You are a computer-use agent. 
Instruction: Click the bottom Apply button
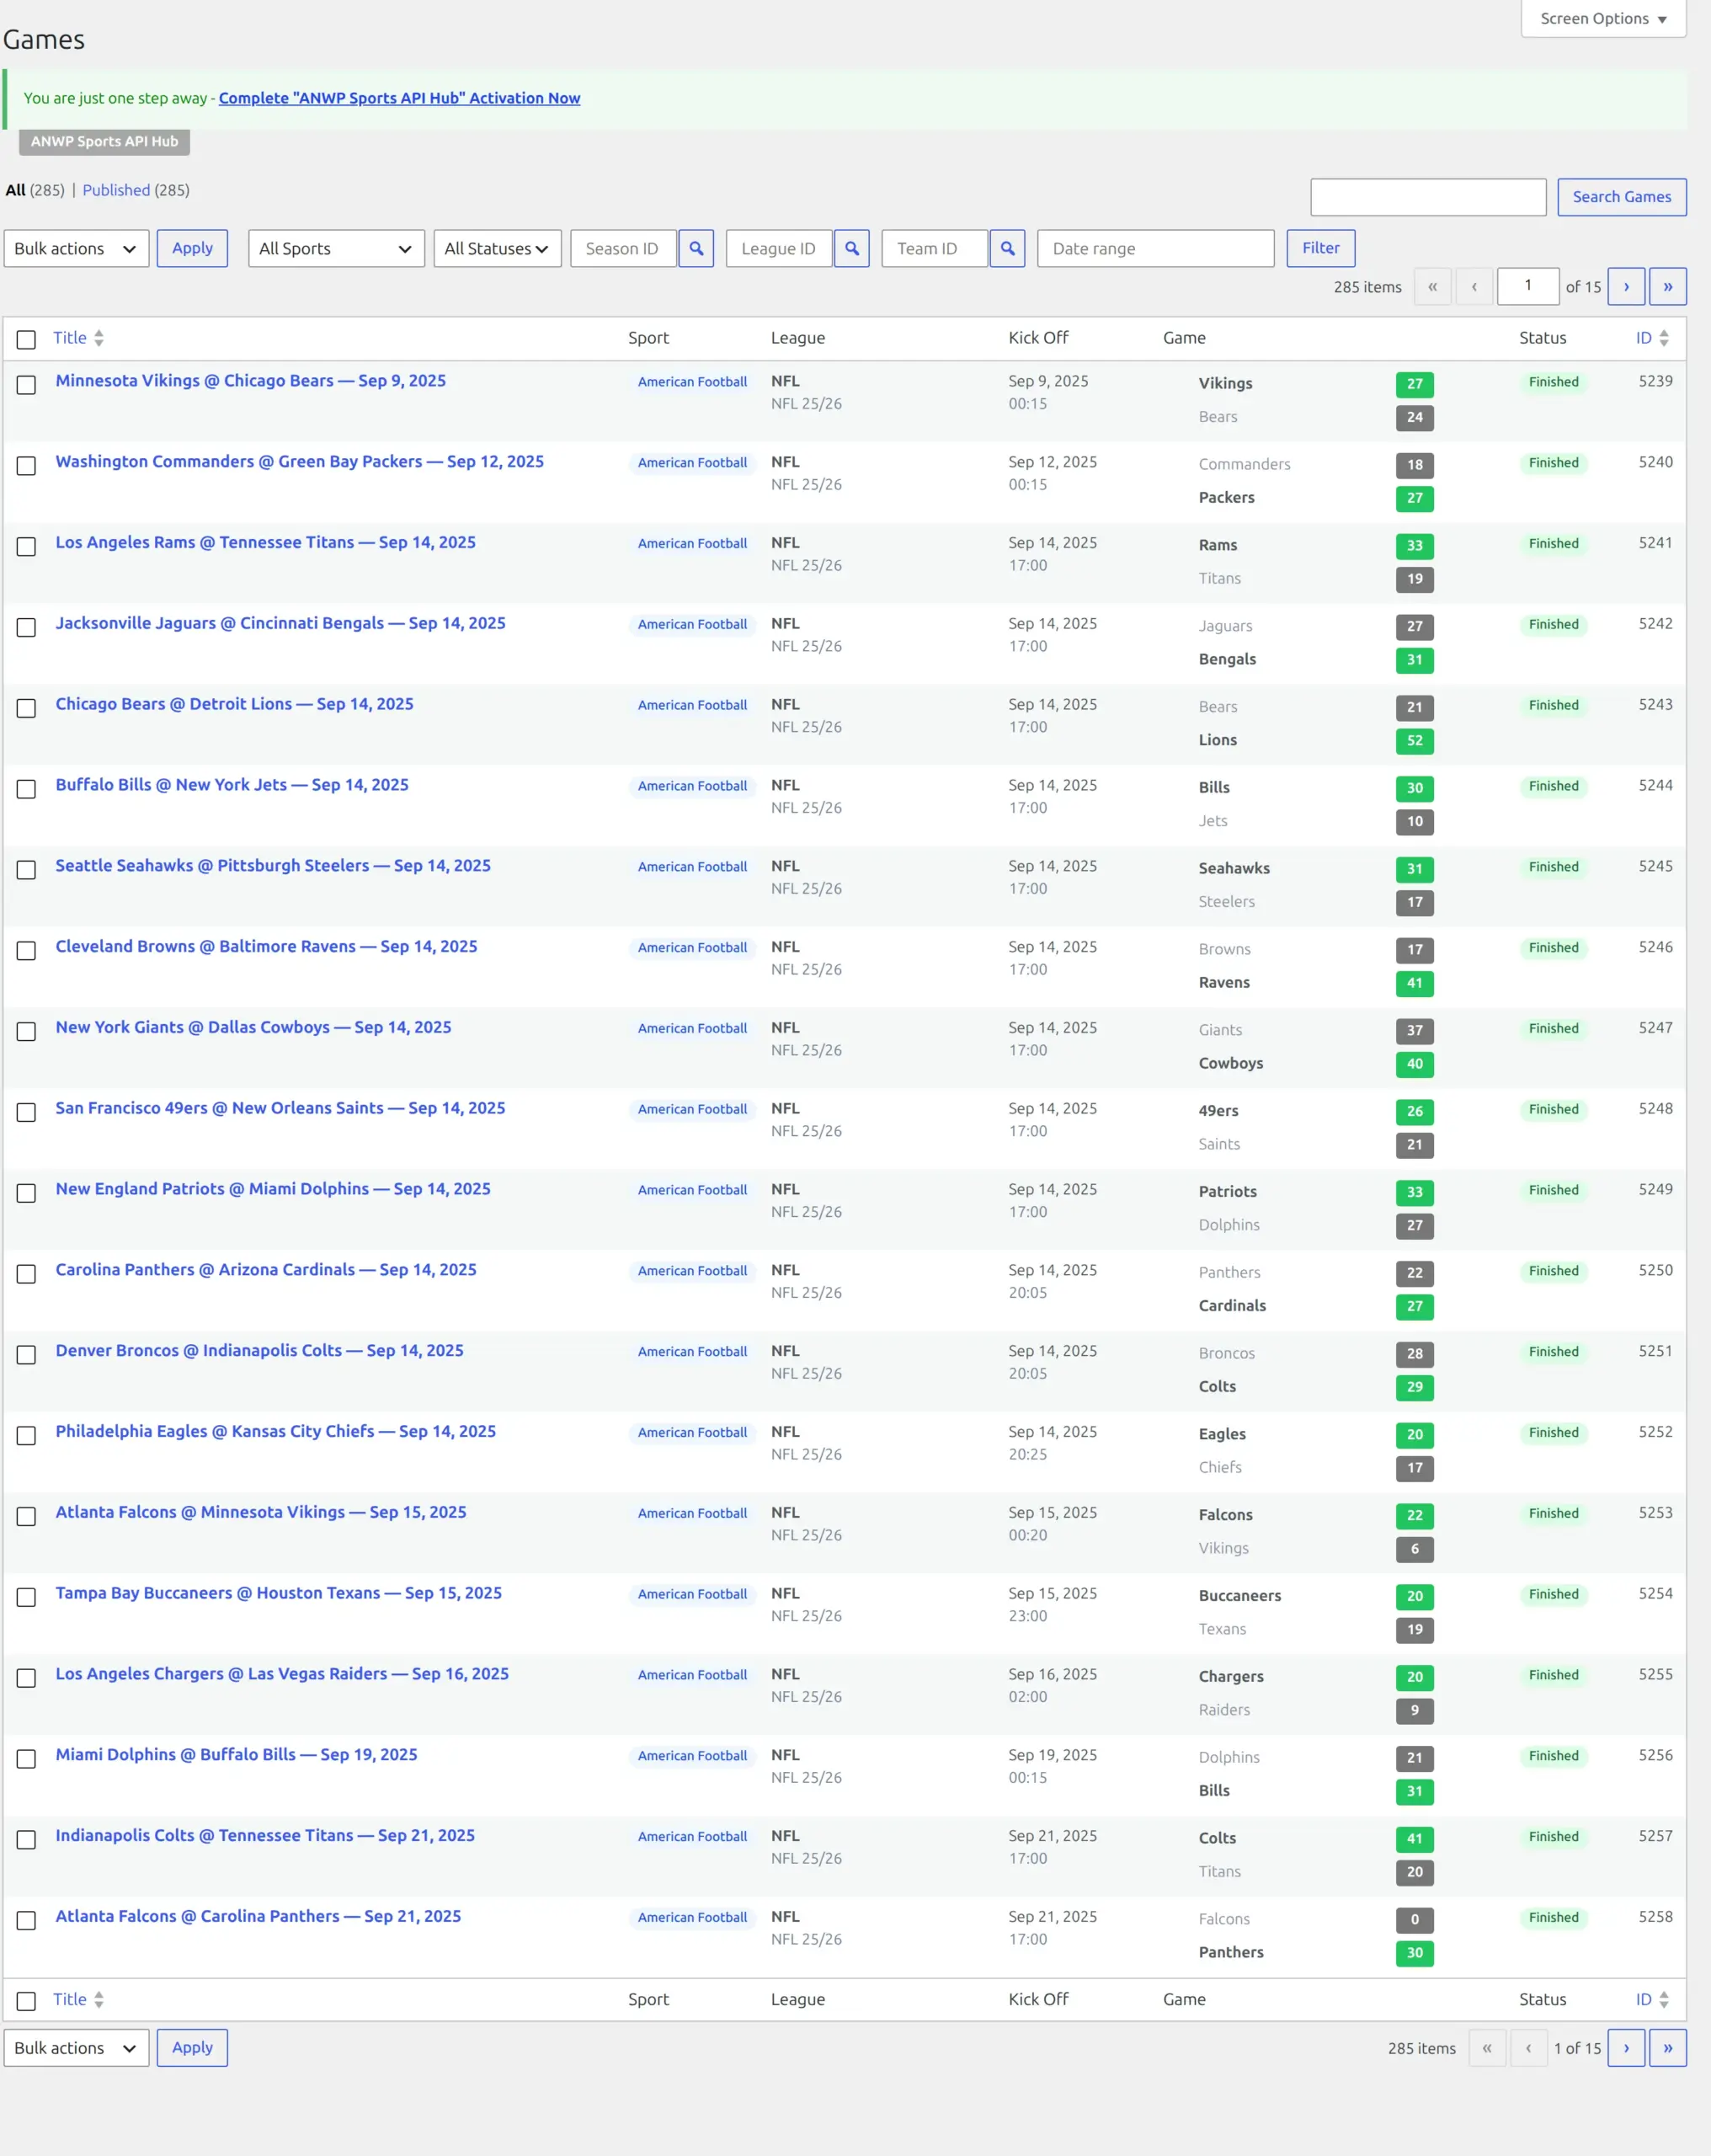(192, 2047)
